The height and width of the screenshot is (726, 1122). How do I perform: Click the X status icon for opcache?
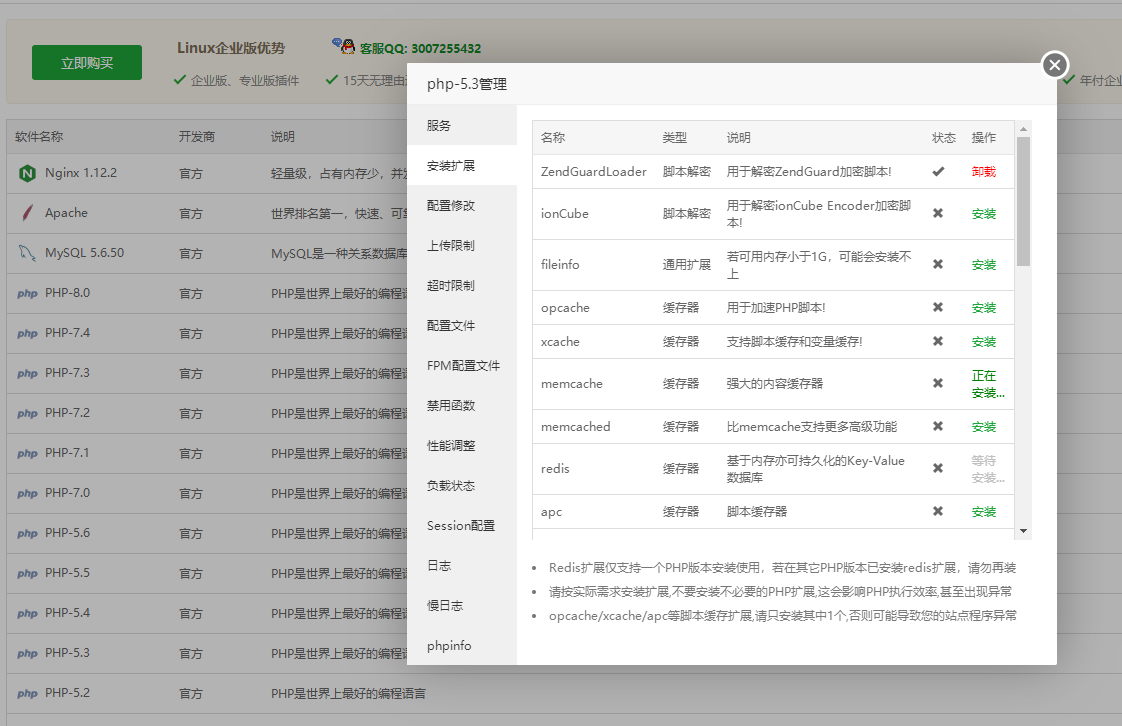tap(937, 307)
